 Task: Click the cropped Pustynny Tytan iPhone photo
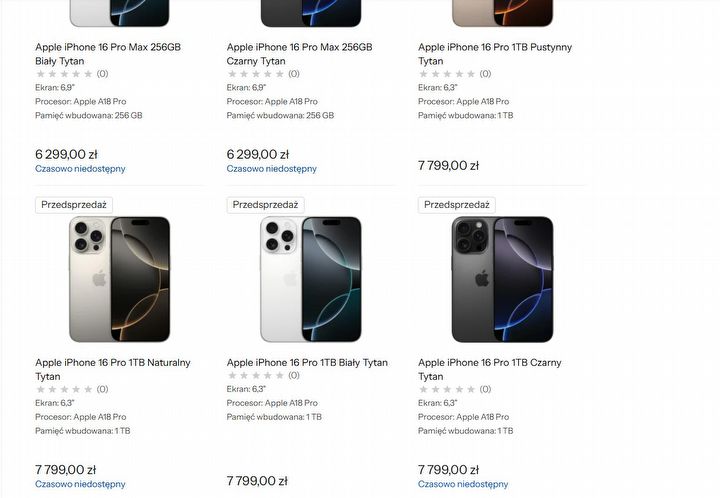click(502, 13)
